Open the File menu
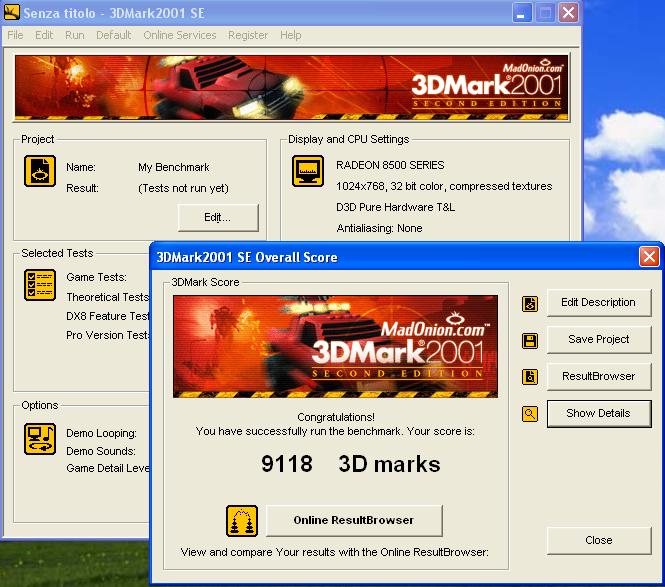This screenshot has width=665, height=587. click(15, 35)
